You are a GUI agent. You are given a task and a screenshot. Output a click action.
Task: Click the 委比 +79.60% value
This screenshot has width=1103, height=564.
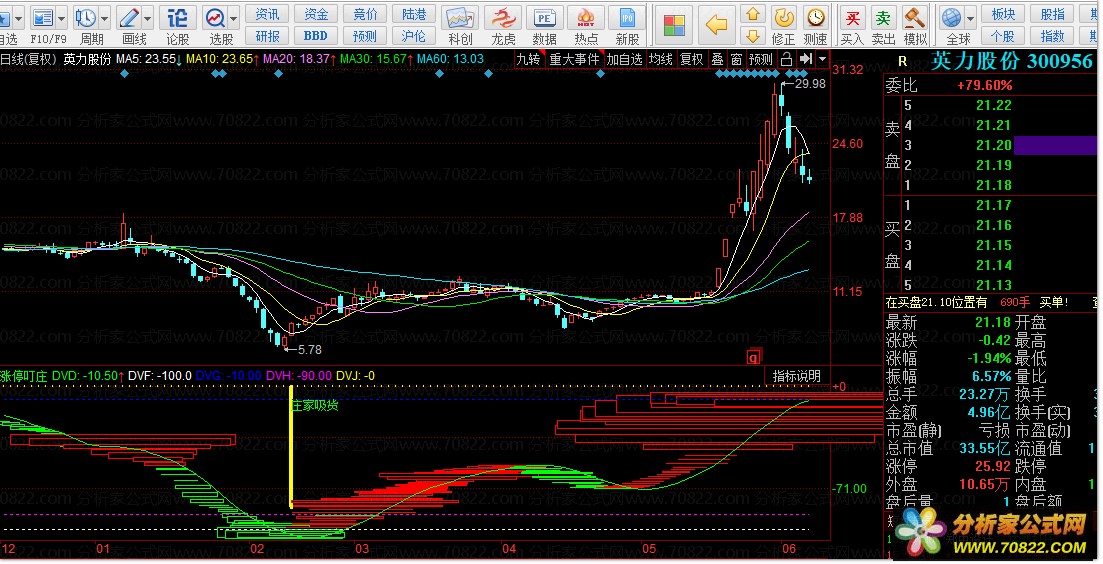pos(984,86)
